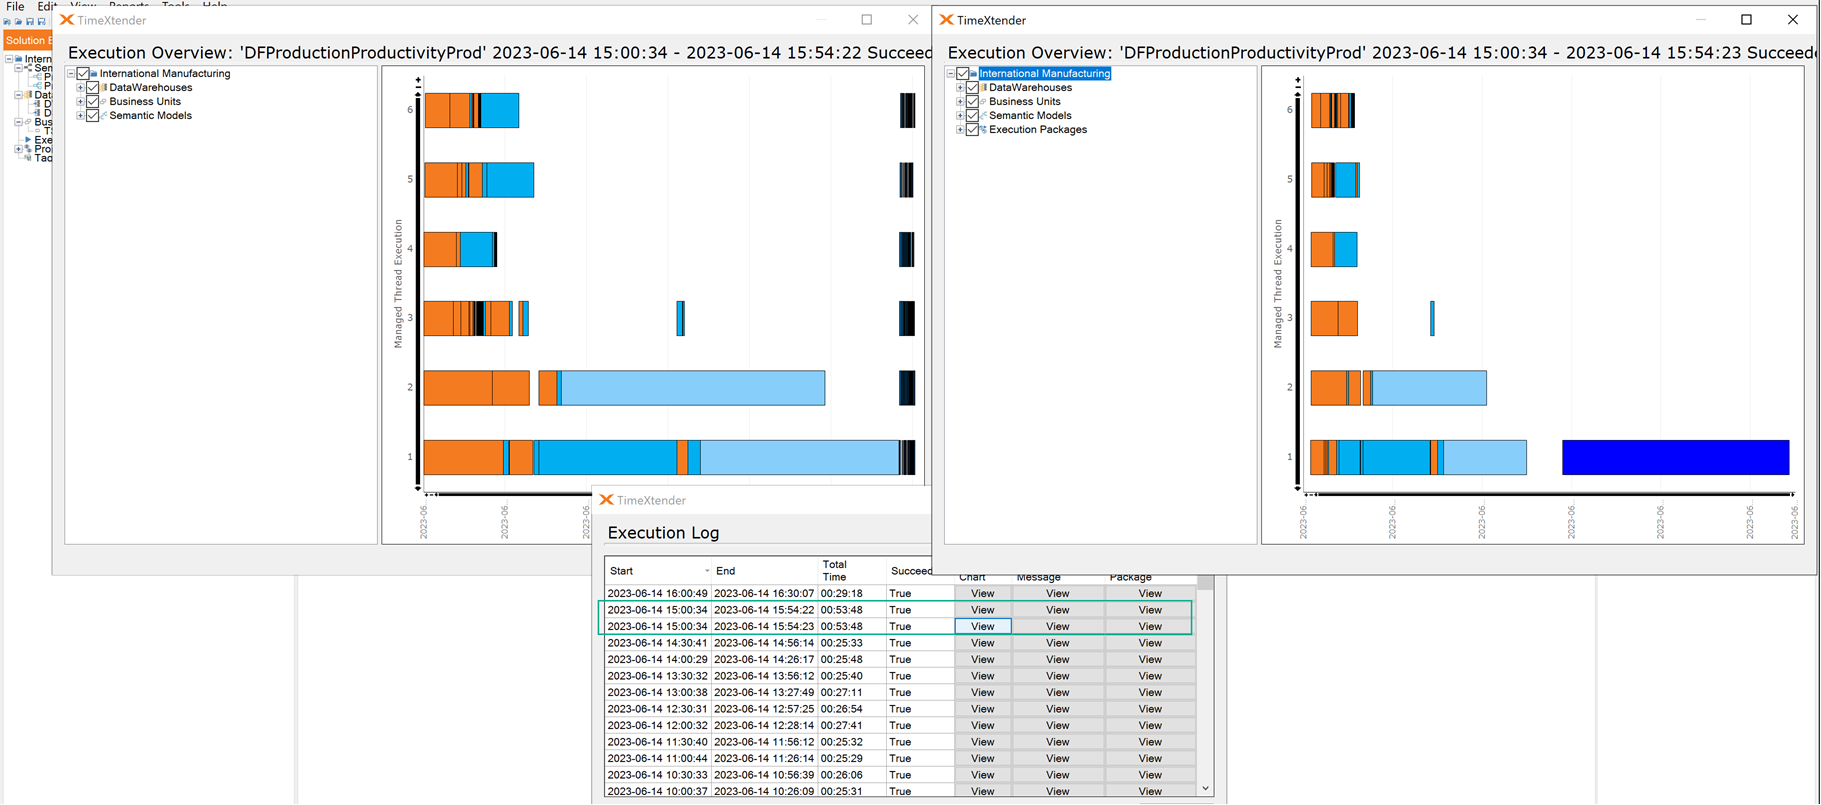Screen dimensions: 1821x805
Task: Open the File menu in main window
Action: (15, 6)
